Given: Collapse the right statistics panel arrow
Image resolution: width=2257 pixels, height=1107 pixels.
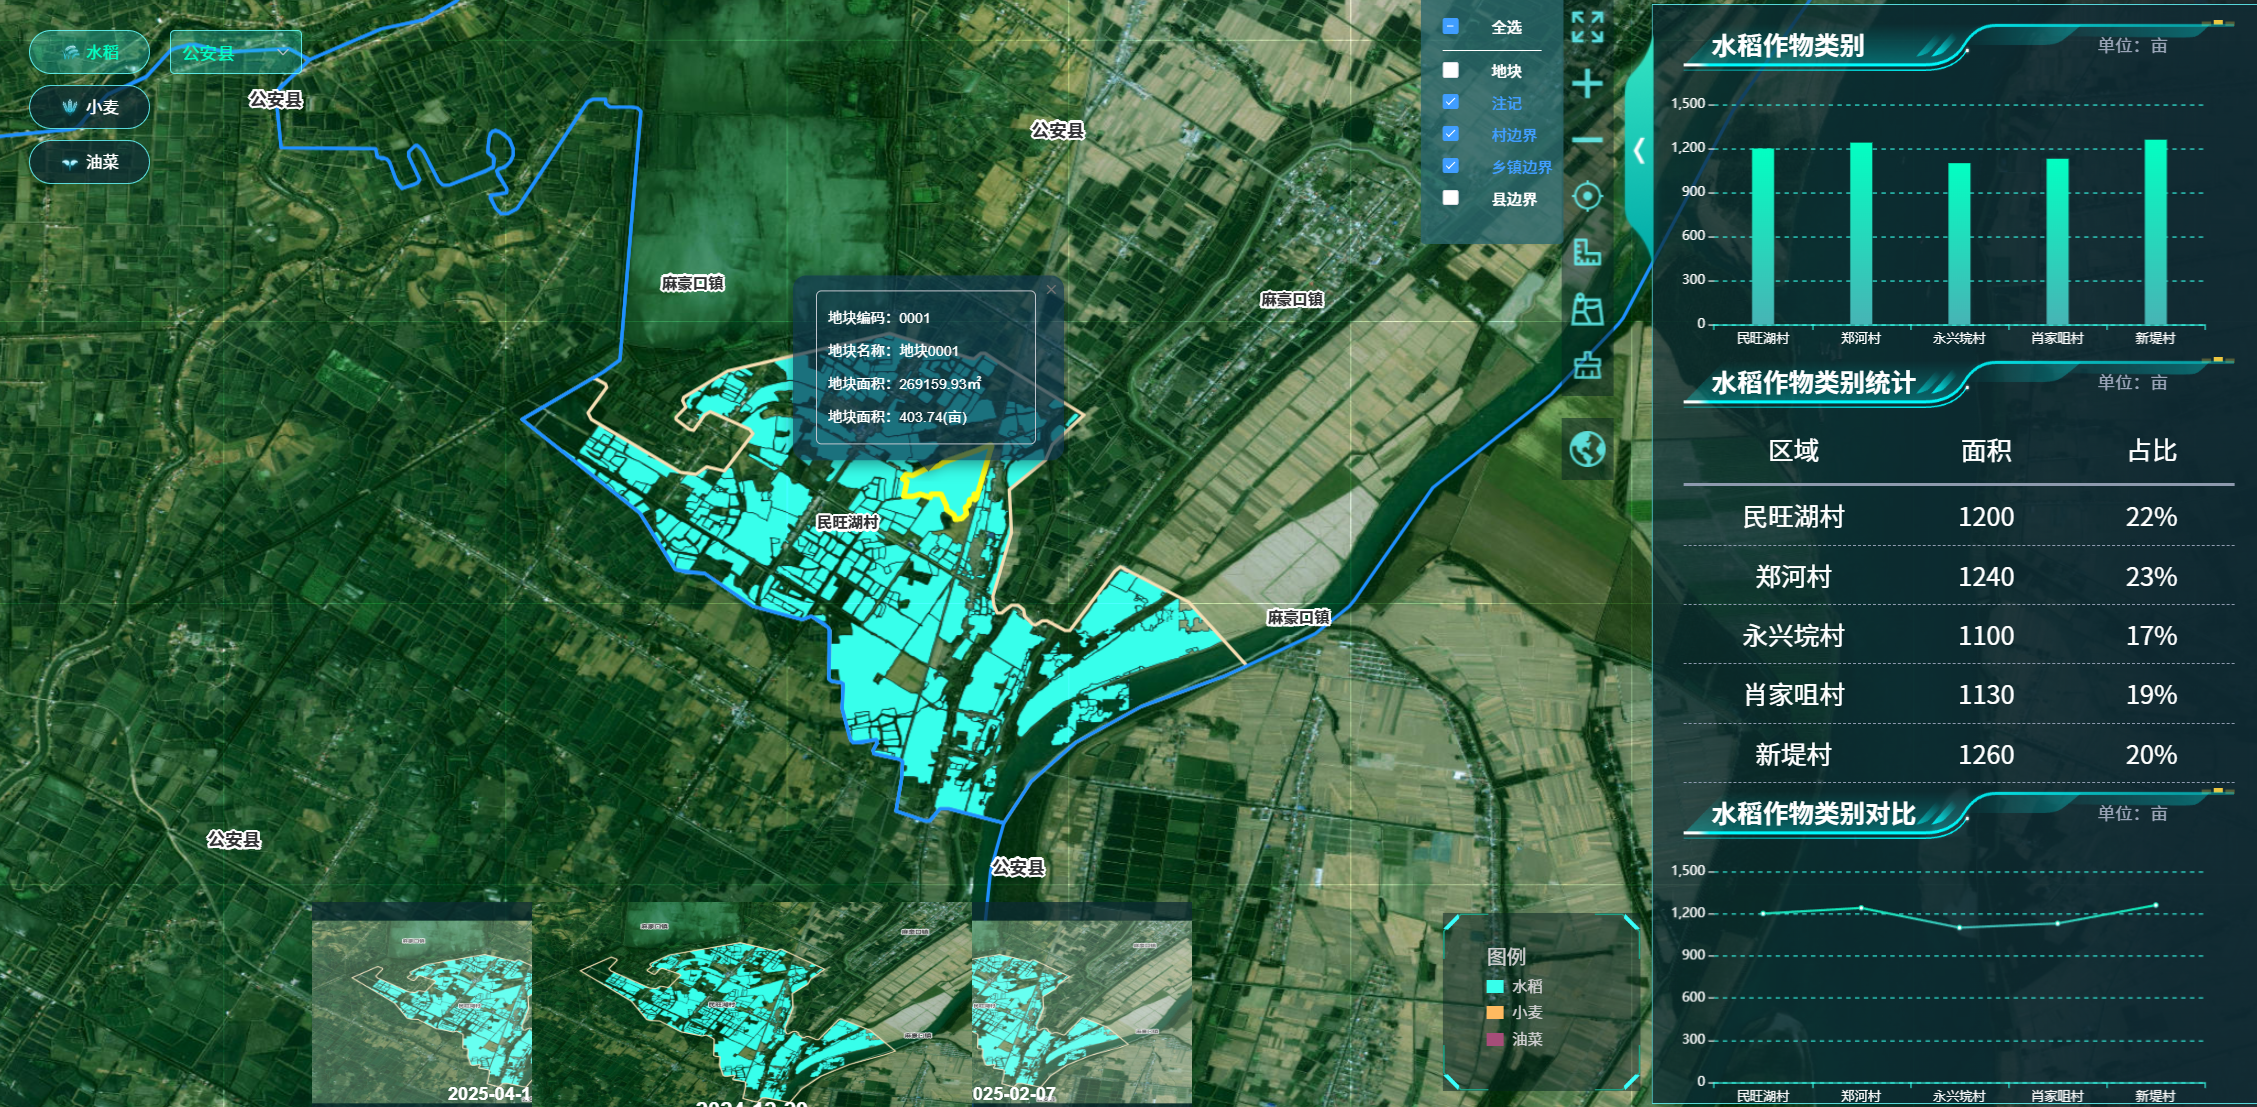Looking at the screenshot, I should [x=1638, y=151].
